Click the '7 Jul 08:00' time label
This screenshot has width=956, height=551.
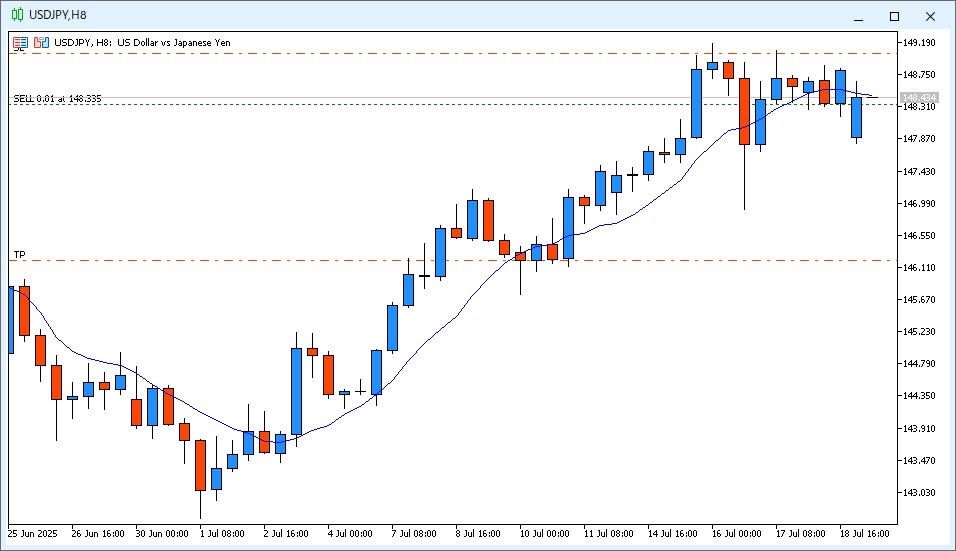point(414,533)
